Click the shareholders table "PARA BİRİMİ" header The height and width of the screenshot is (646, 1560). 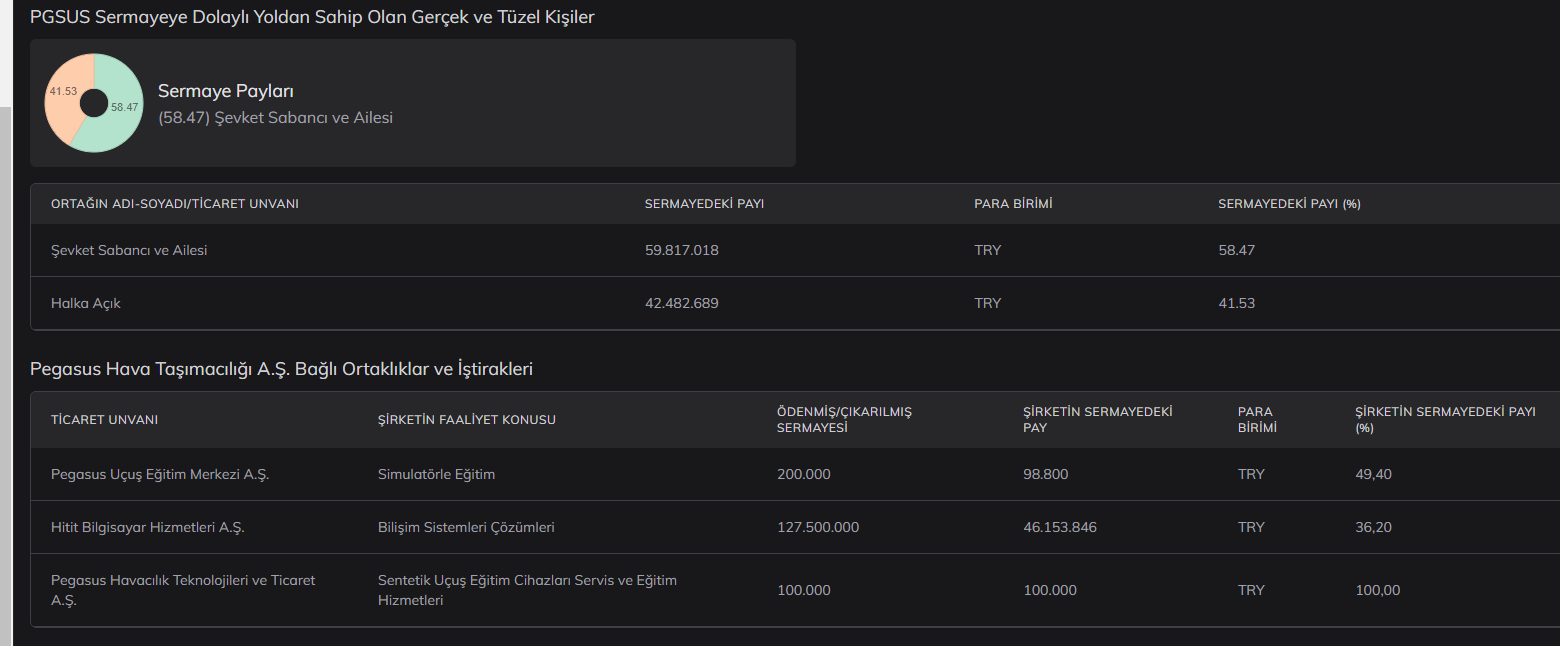(1014, 204)
